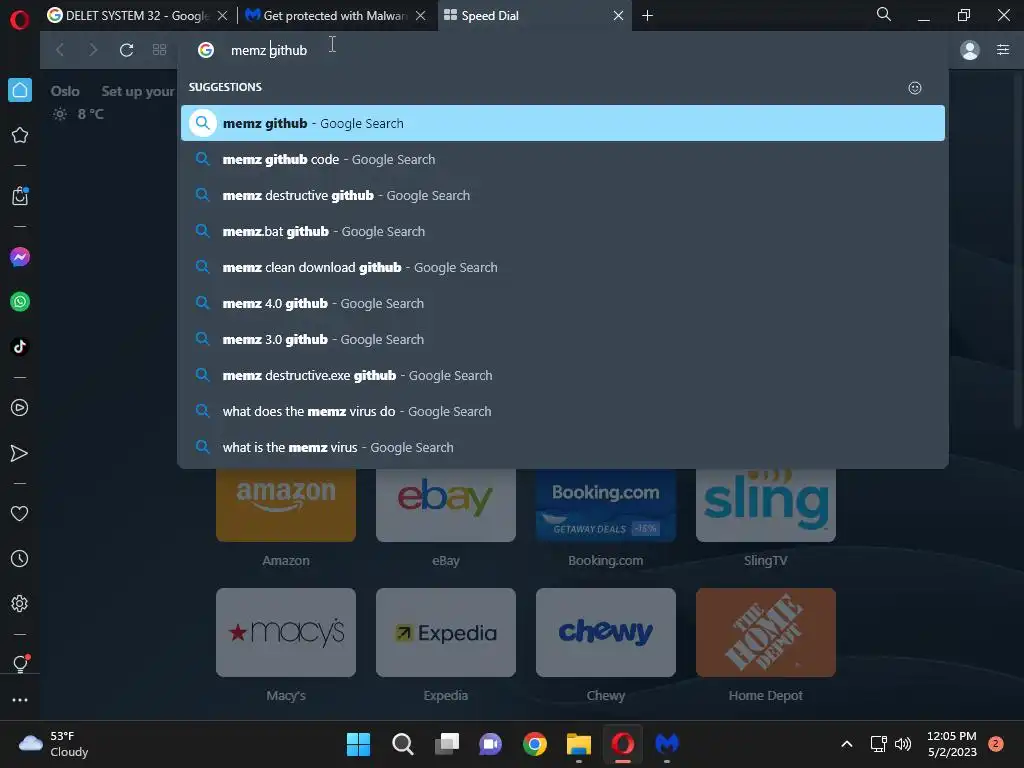Open Pinboards heart icon in sidebar
This screenshot has width=1024, height=768.
tap(20, 513)
